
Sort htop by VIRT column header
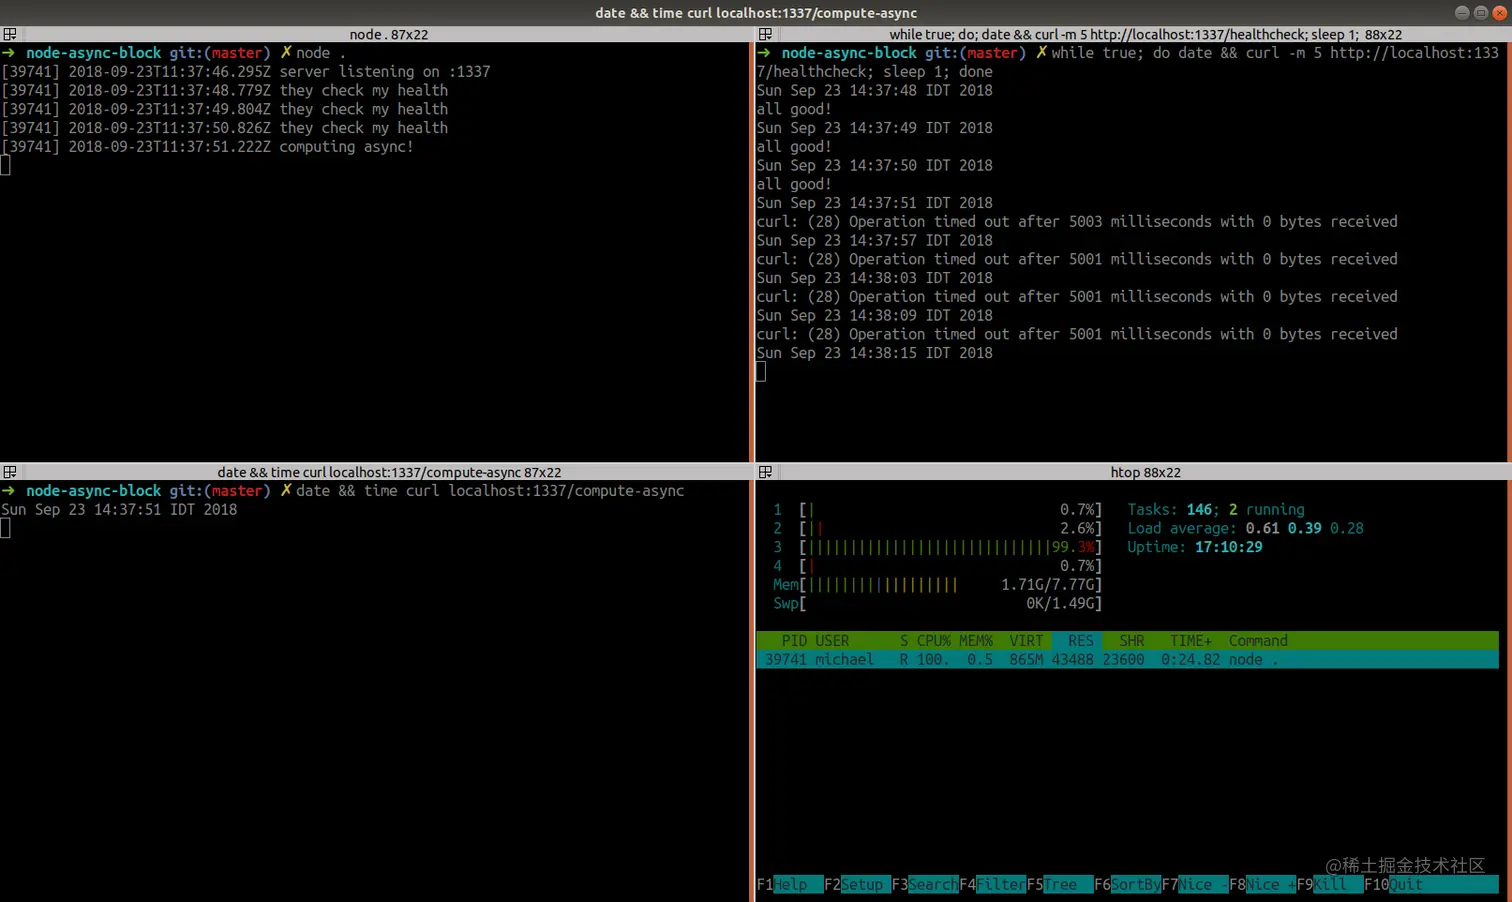point(1026,641)
